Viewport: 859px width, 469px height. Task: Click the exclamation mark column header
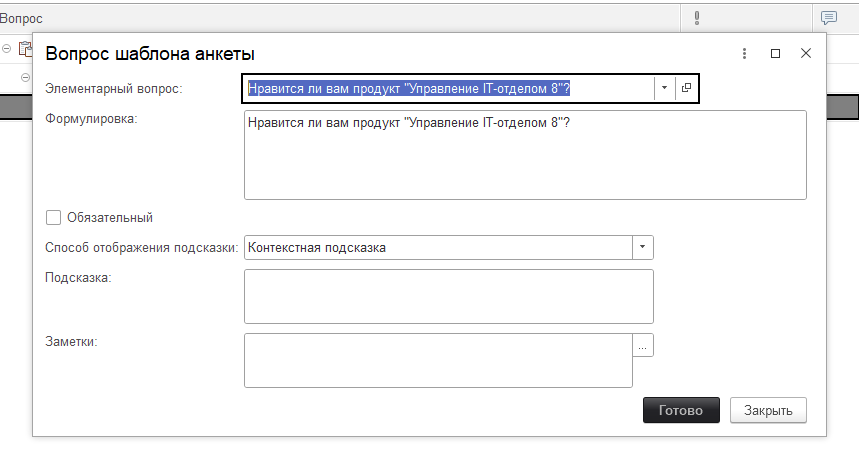coord(695,18)
